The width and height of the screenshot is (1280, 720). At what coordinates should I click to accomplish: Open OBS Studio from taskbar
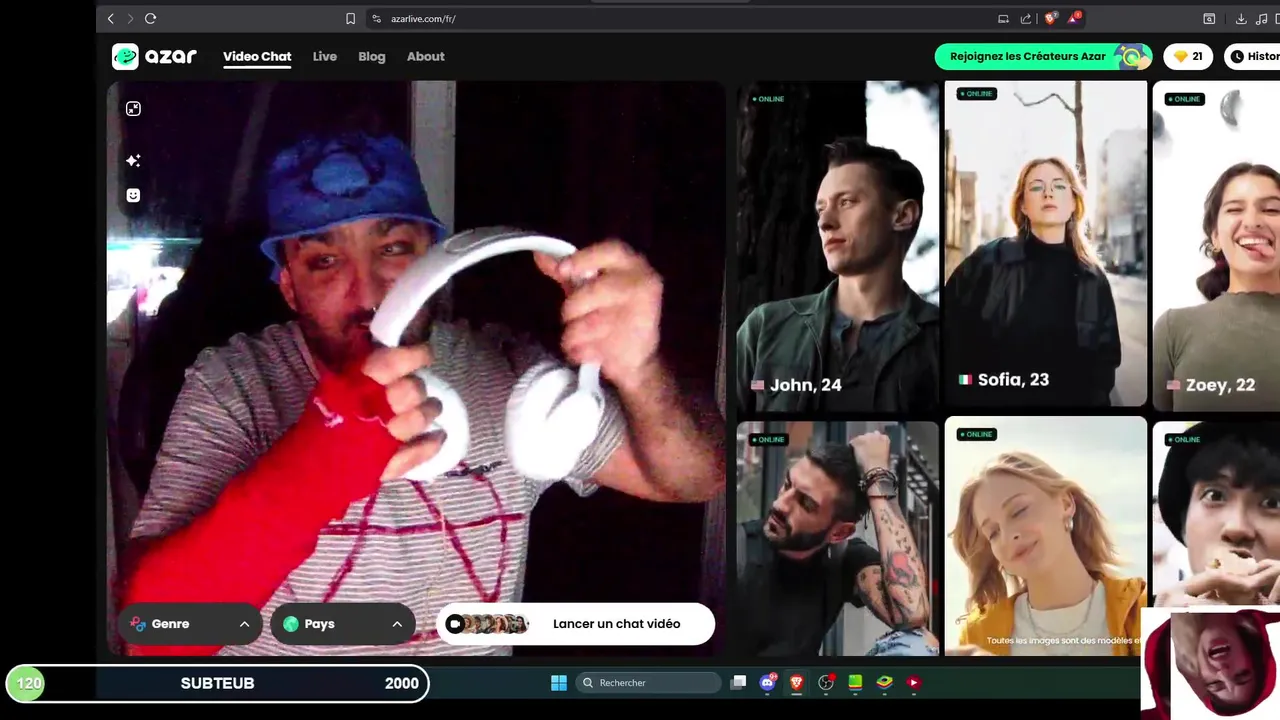click(x=826, y=683)
